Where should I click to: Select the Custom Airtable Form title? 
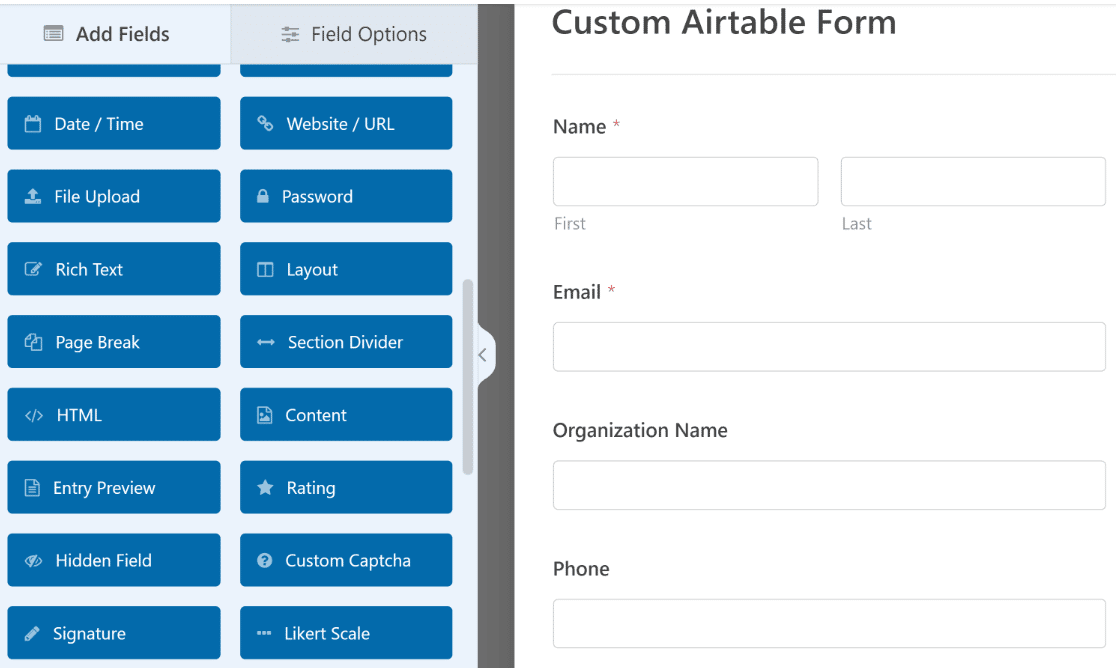tap(724, 22)
